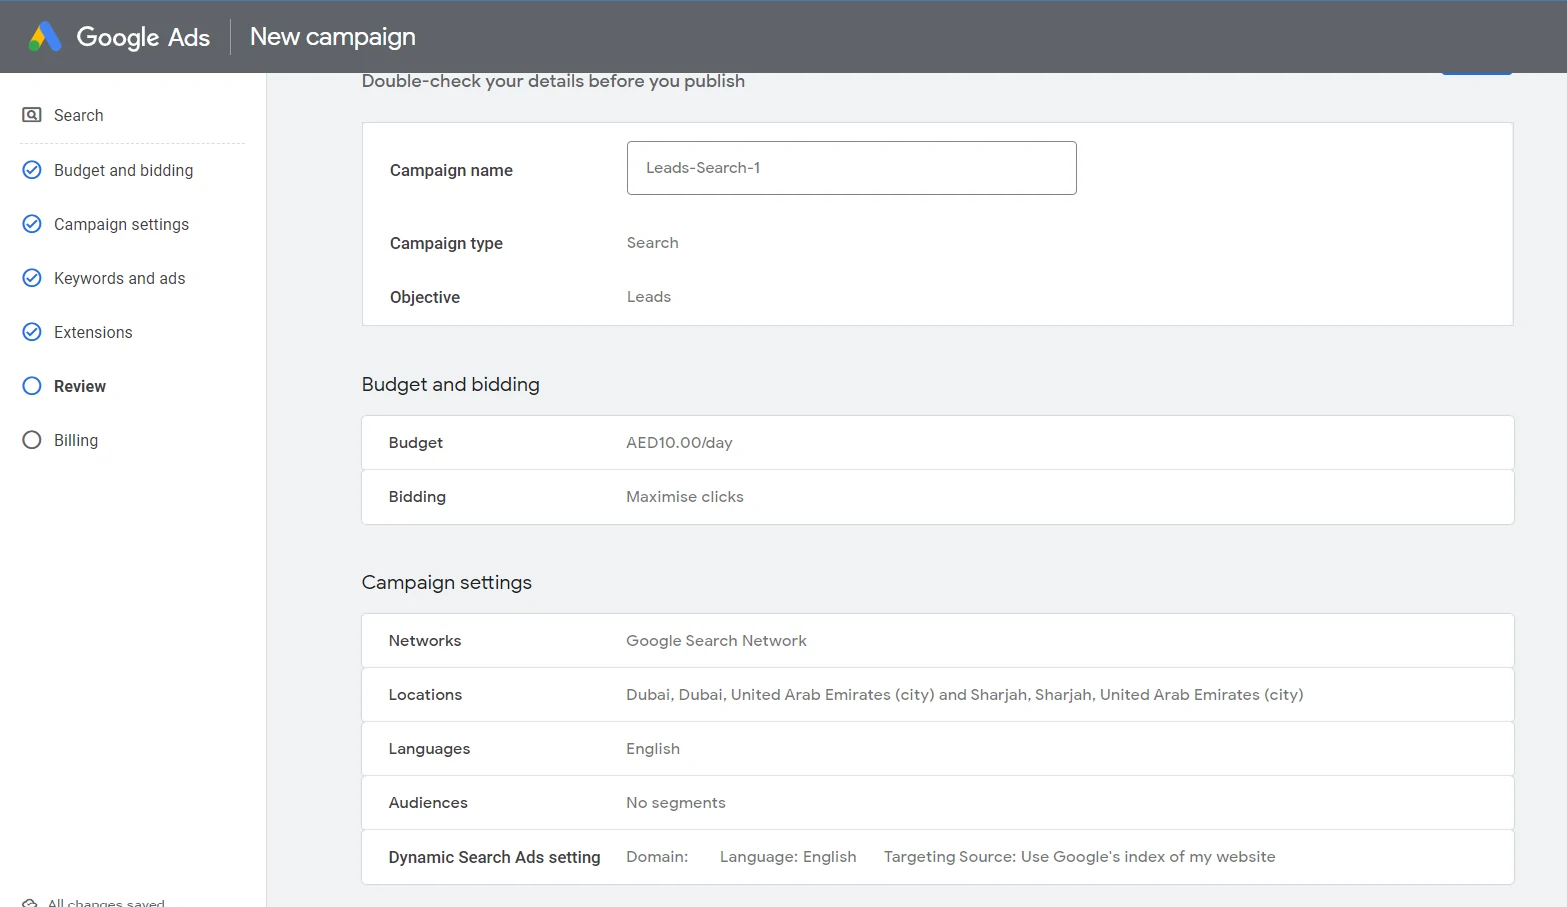Open the Budget and bidding step

click(x=123, y=170)
